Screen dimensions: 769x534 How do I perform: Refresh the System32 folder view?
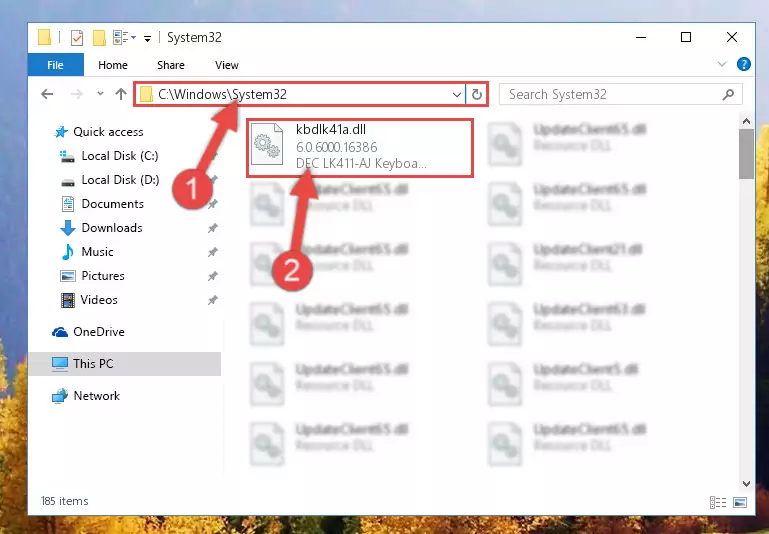pyautogui.click(x=477, y=94)
